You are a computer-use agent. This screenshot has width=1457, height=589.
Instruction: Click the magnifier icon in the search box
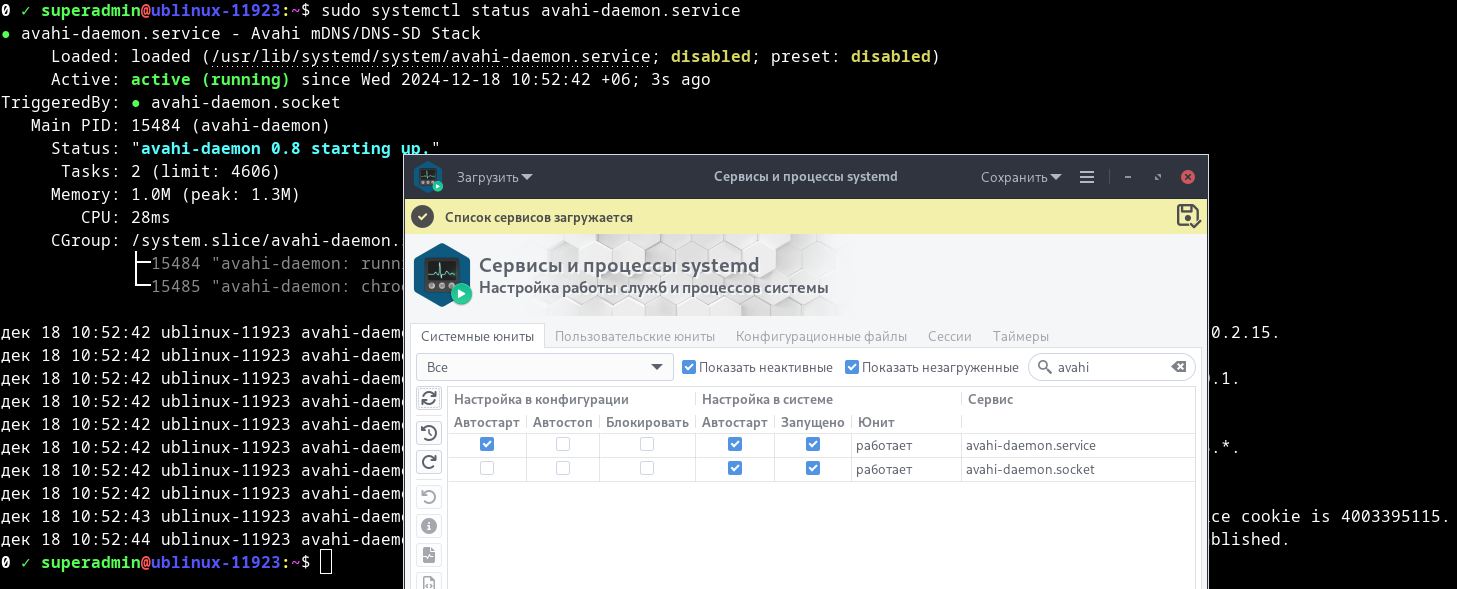(x=1045, y=367)
